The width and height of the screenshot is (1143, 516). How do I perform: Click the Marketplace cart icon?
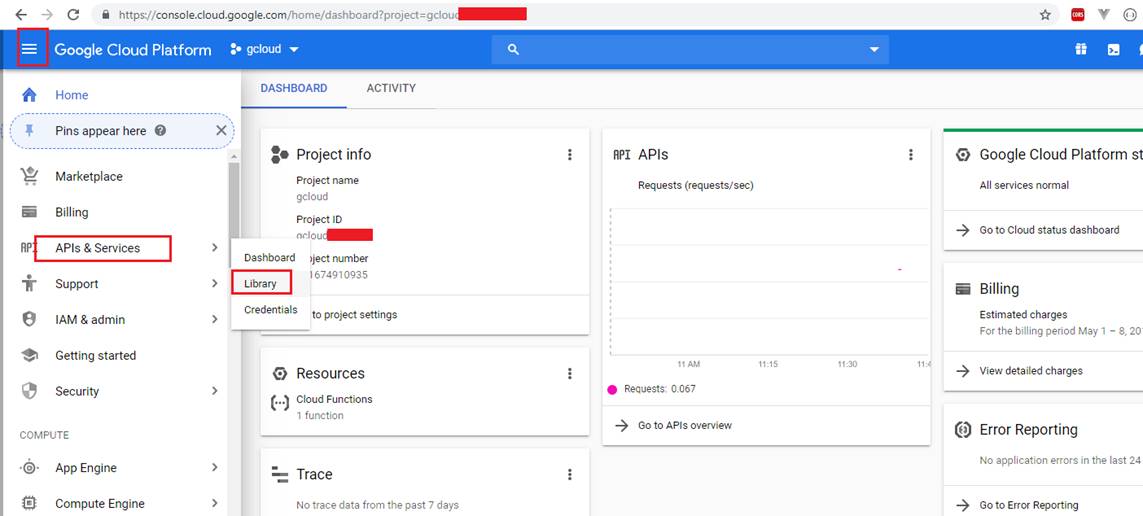[29, 176]
